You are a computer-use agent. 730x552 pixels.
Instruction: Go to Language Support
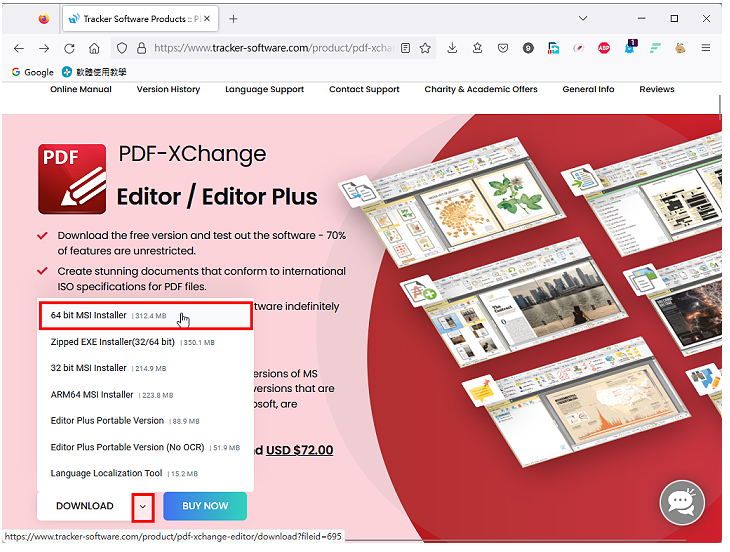pyautogui.click(x=264, y=89)
